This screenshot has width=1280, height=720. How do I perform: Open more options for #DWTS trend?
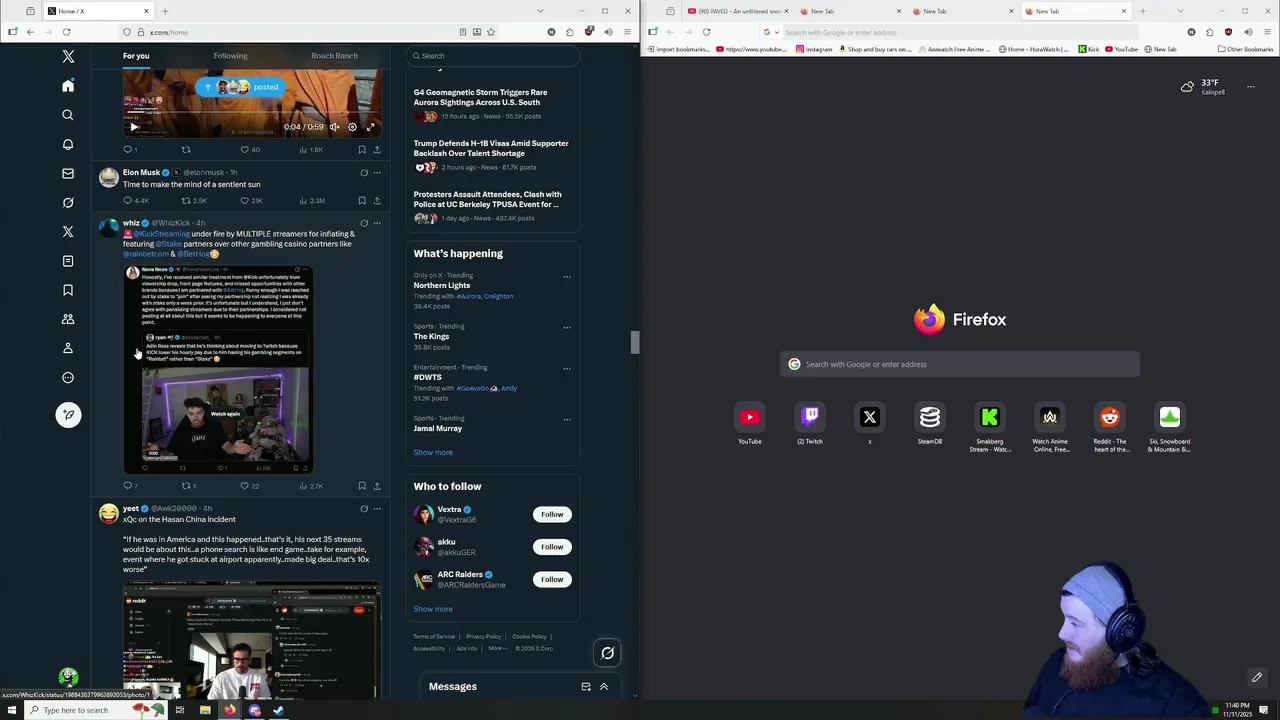click(x=567, y=369)
